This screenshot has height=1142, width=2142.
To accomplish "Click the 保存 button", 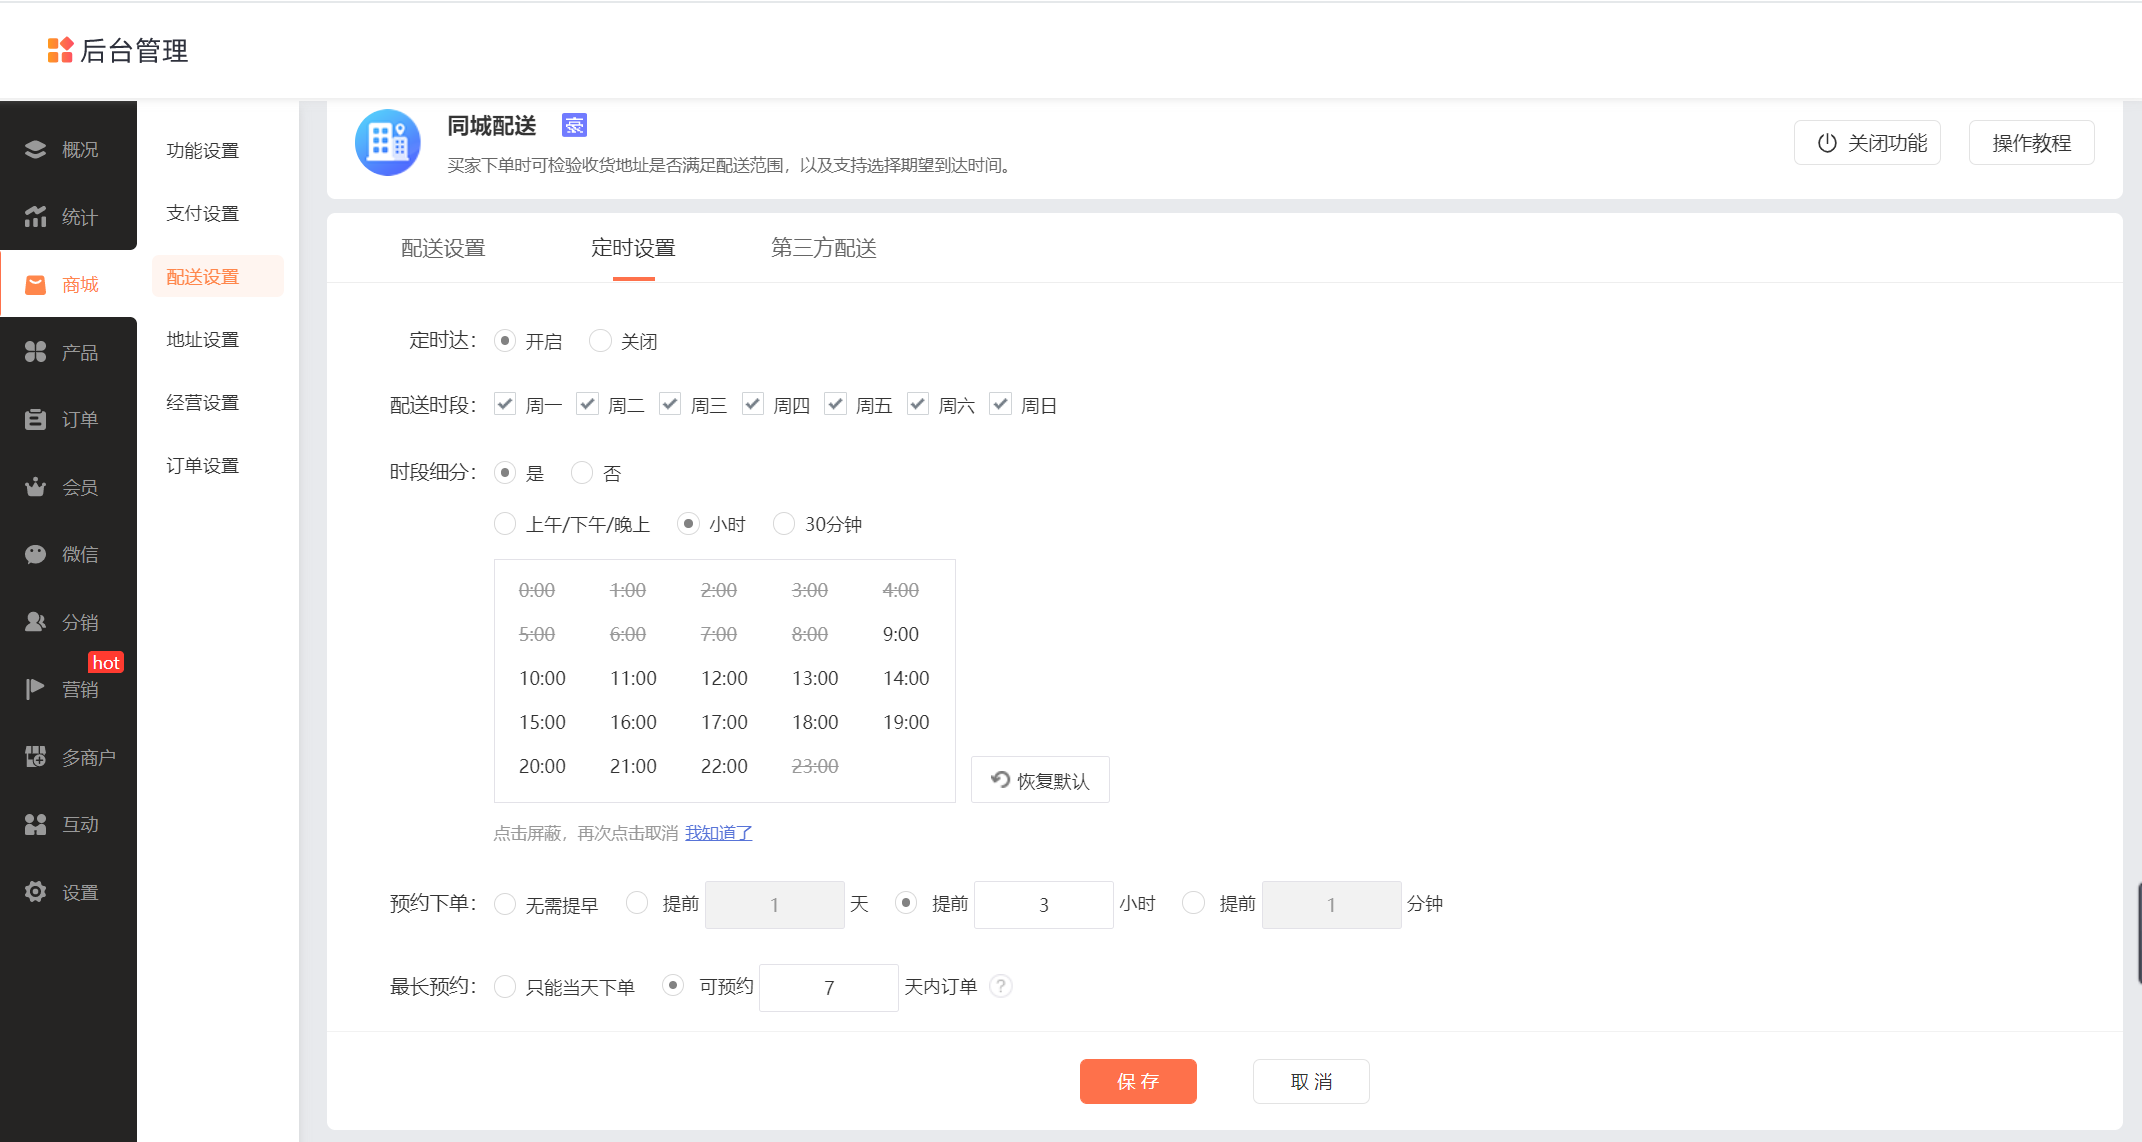I will click(1138, 1081).
